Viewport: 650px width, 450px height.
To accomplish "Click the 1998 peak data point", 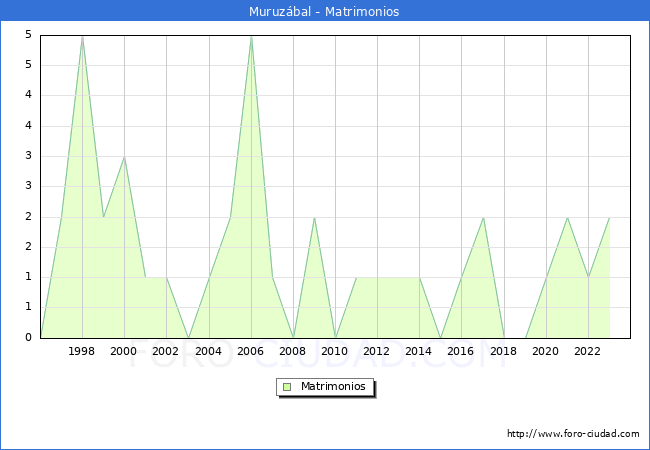I will coord(82,37).
